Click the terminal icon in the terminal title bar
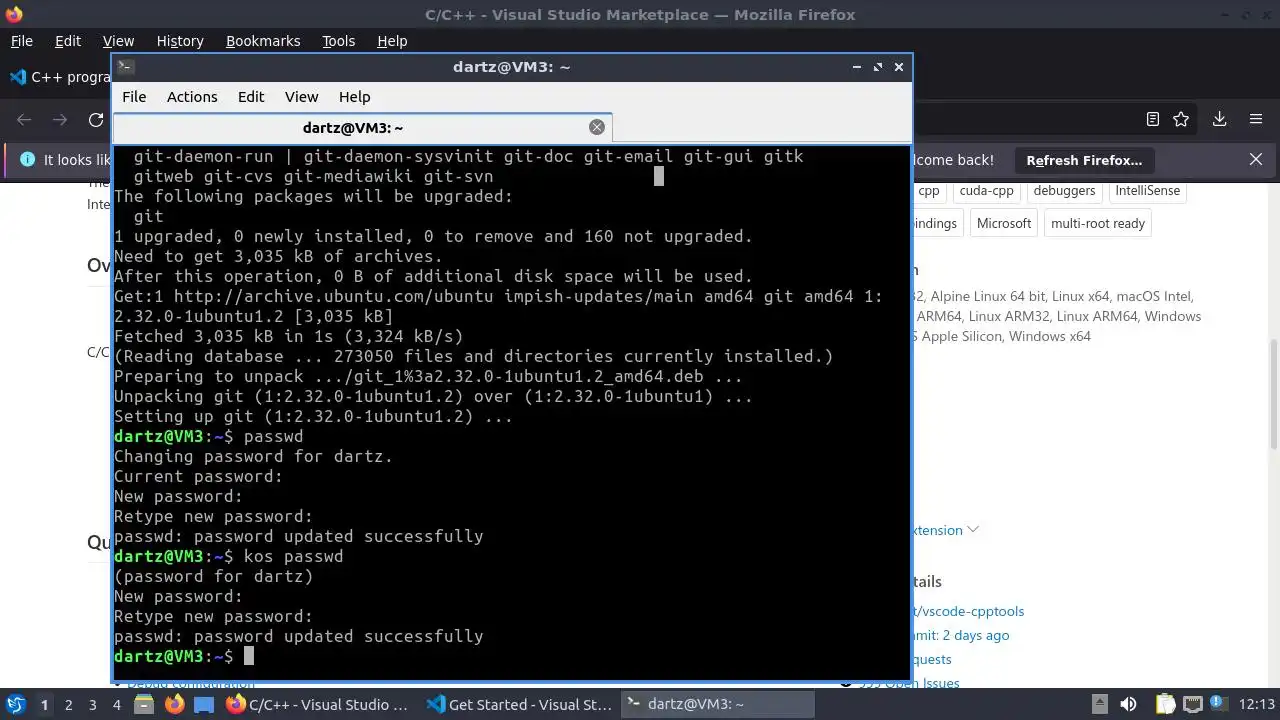Viewport: 1280px width, 720px height. coord(125,67)
